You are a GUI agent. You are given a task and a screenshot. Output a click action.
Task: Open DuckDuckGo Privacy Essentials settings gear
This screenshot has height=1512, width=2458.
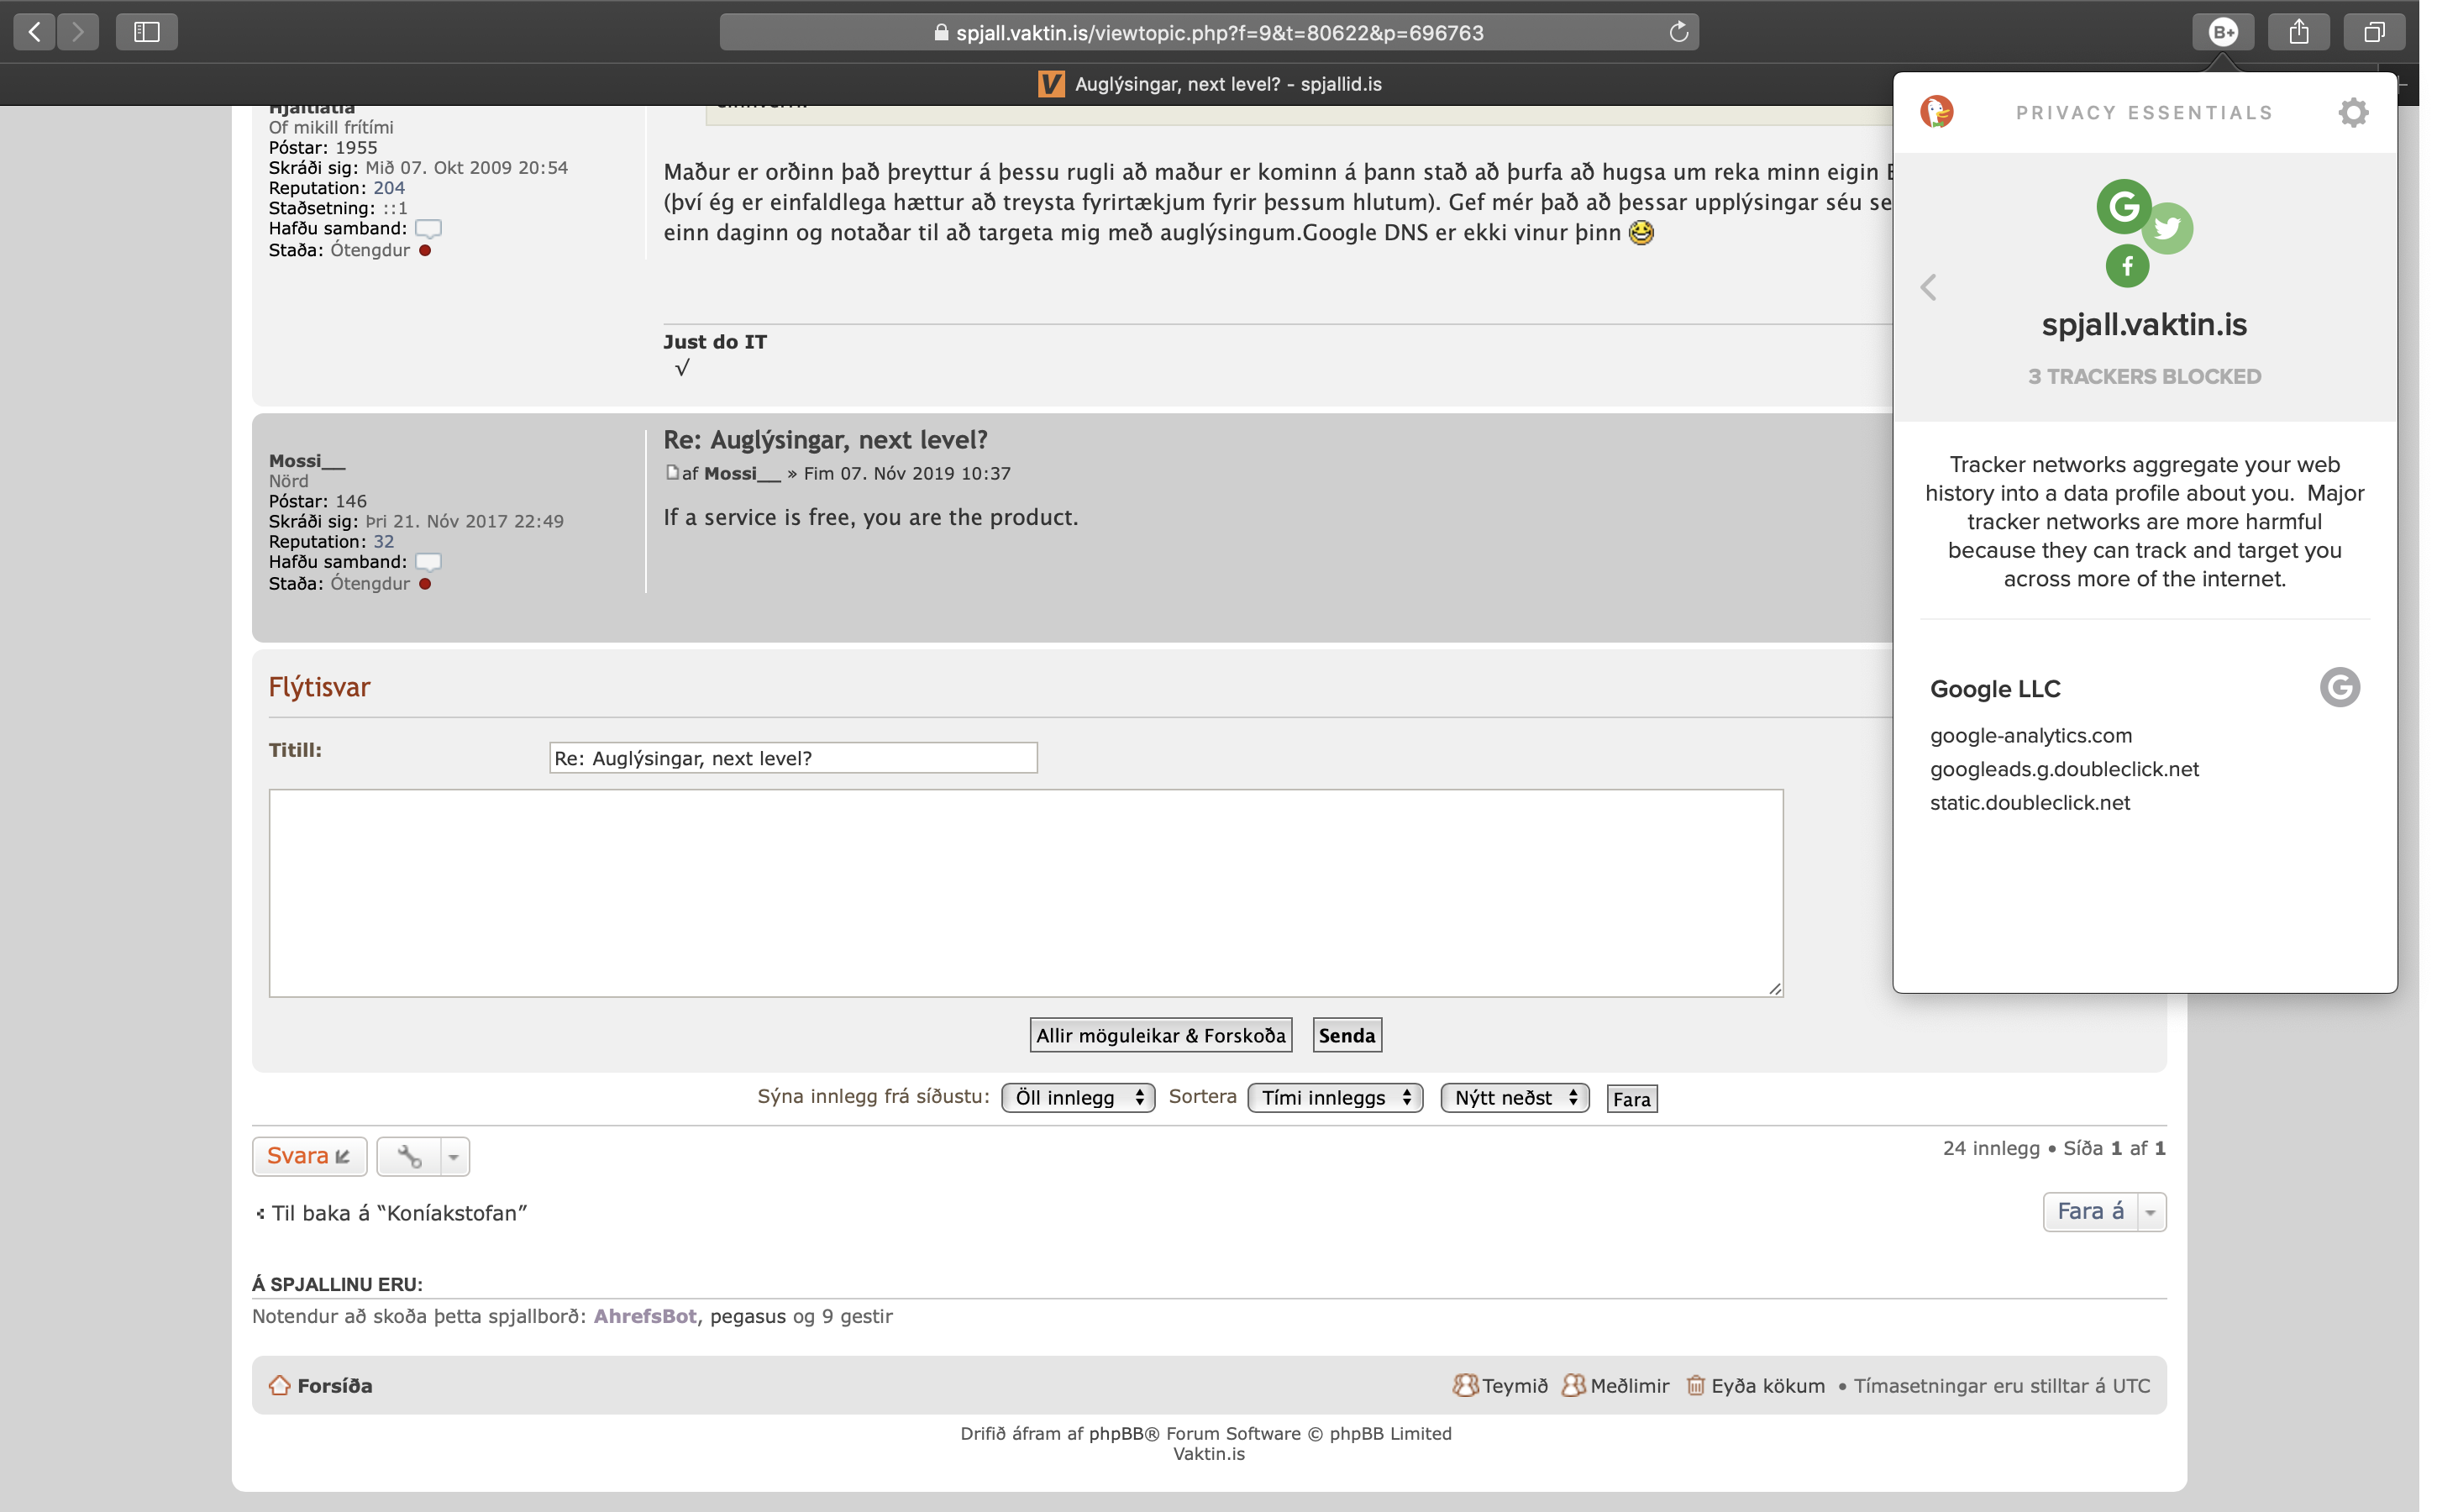(x=2353, y=112)
